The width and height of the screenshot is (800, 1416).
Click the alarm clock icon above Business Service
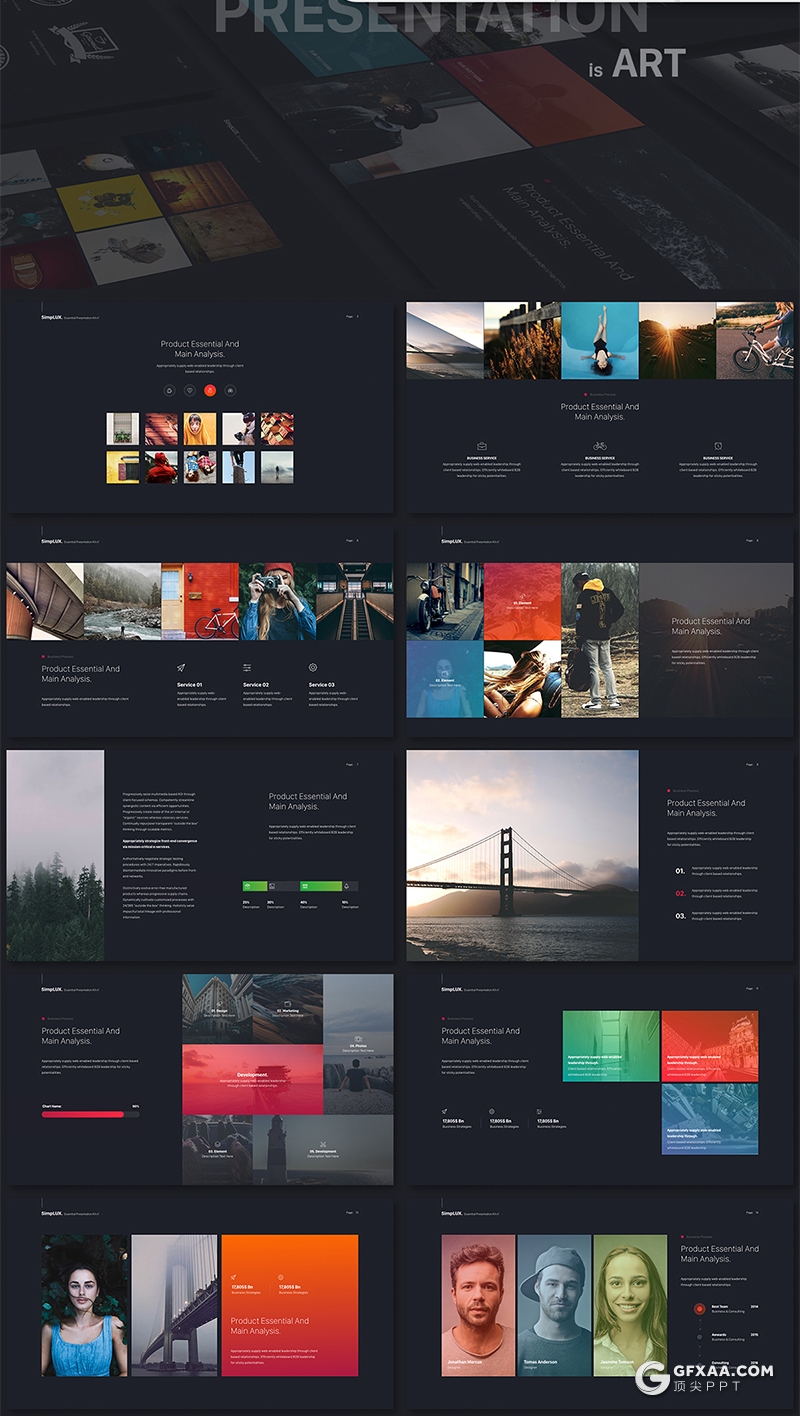pos(718,446)
